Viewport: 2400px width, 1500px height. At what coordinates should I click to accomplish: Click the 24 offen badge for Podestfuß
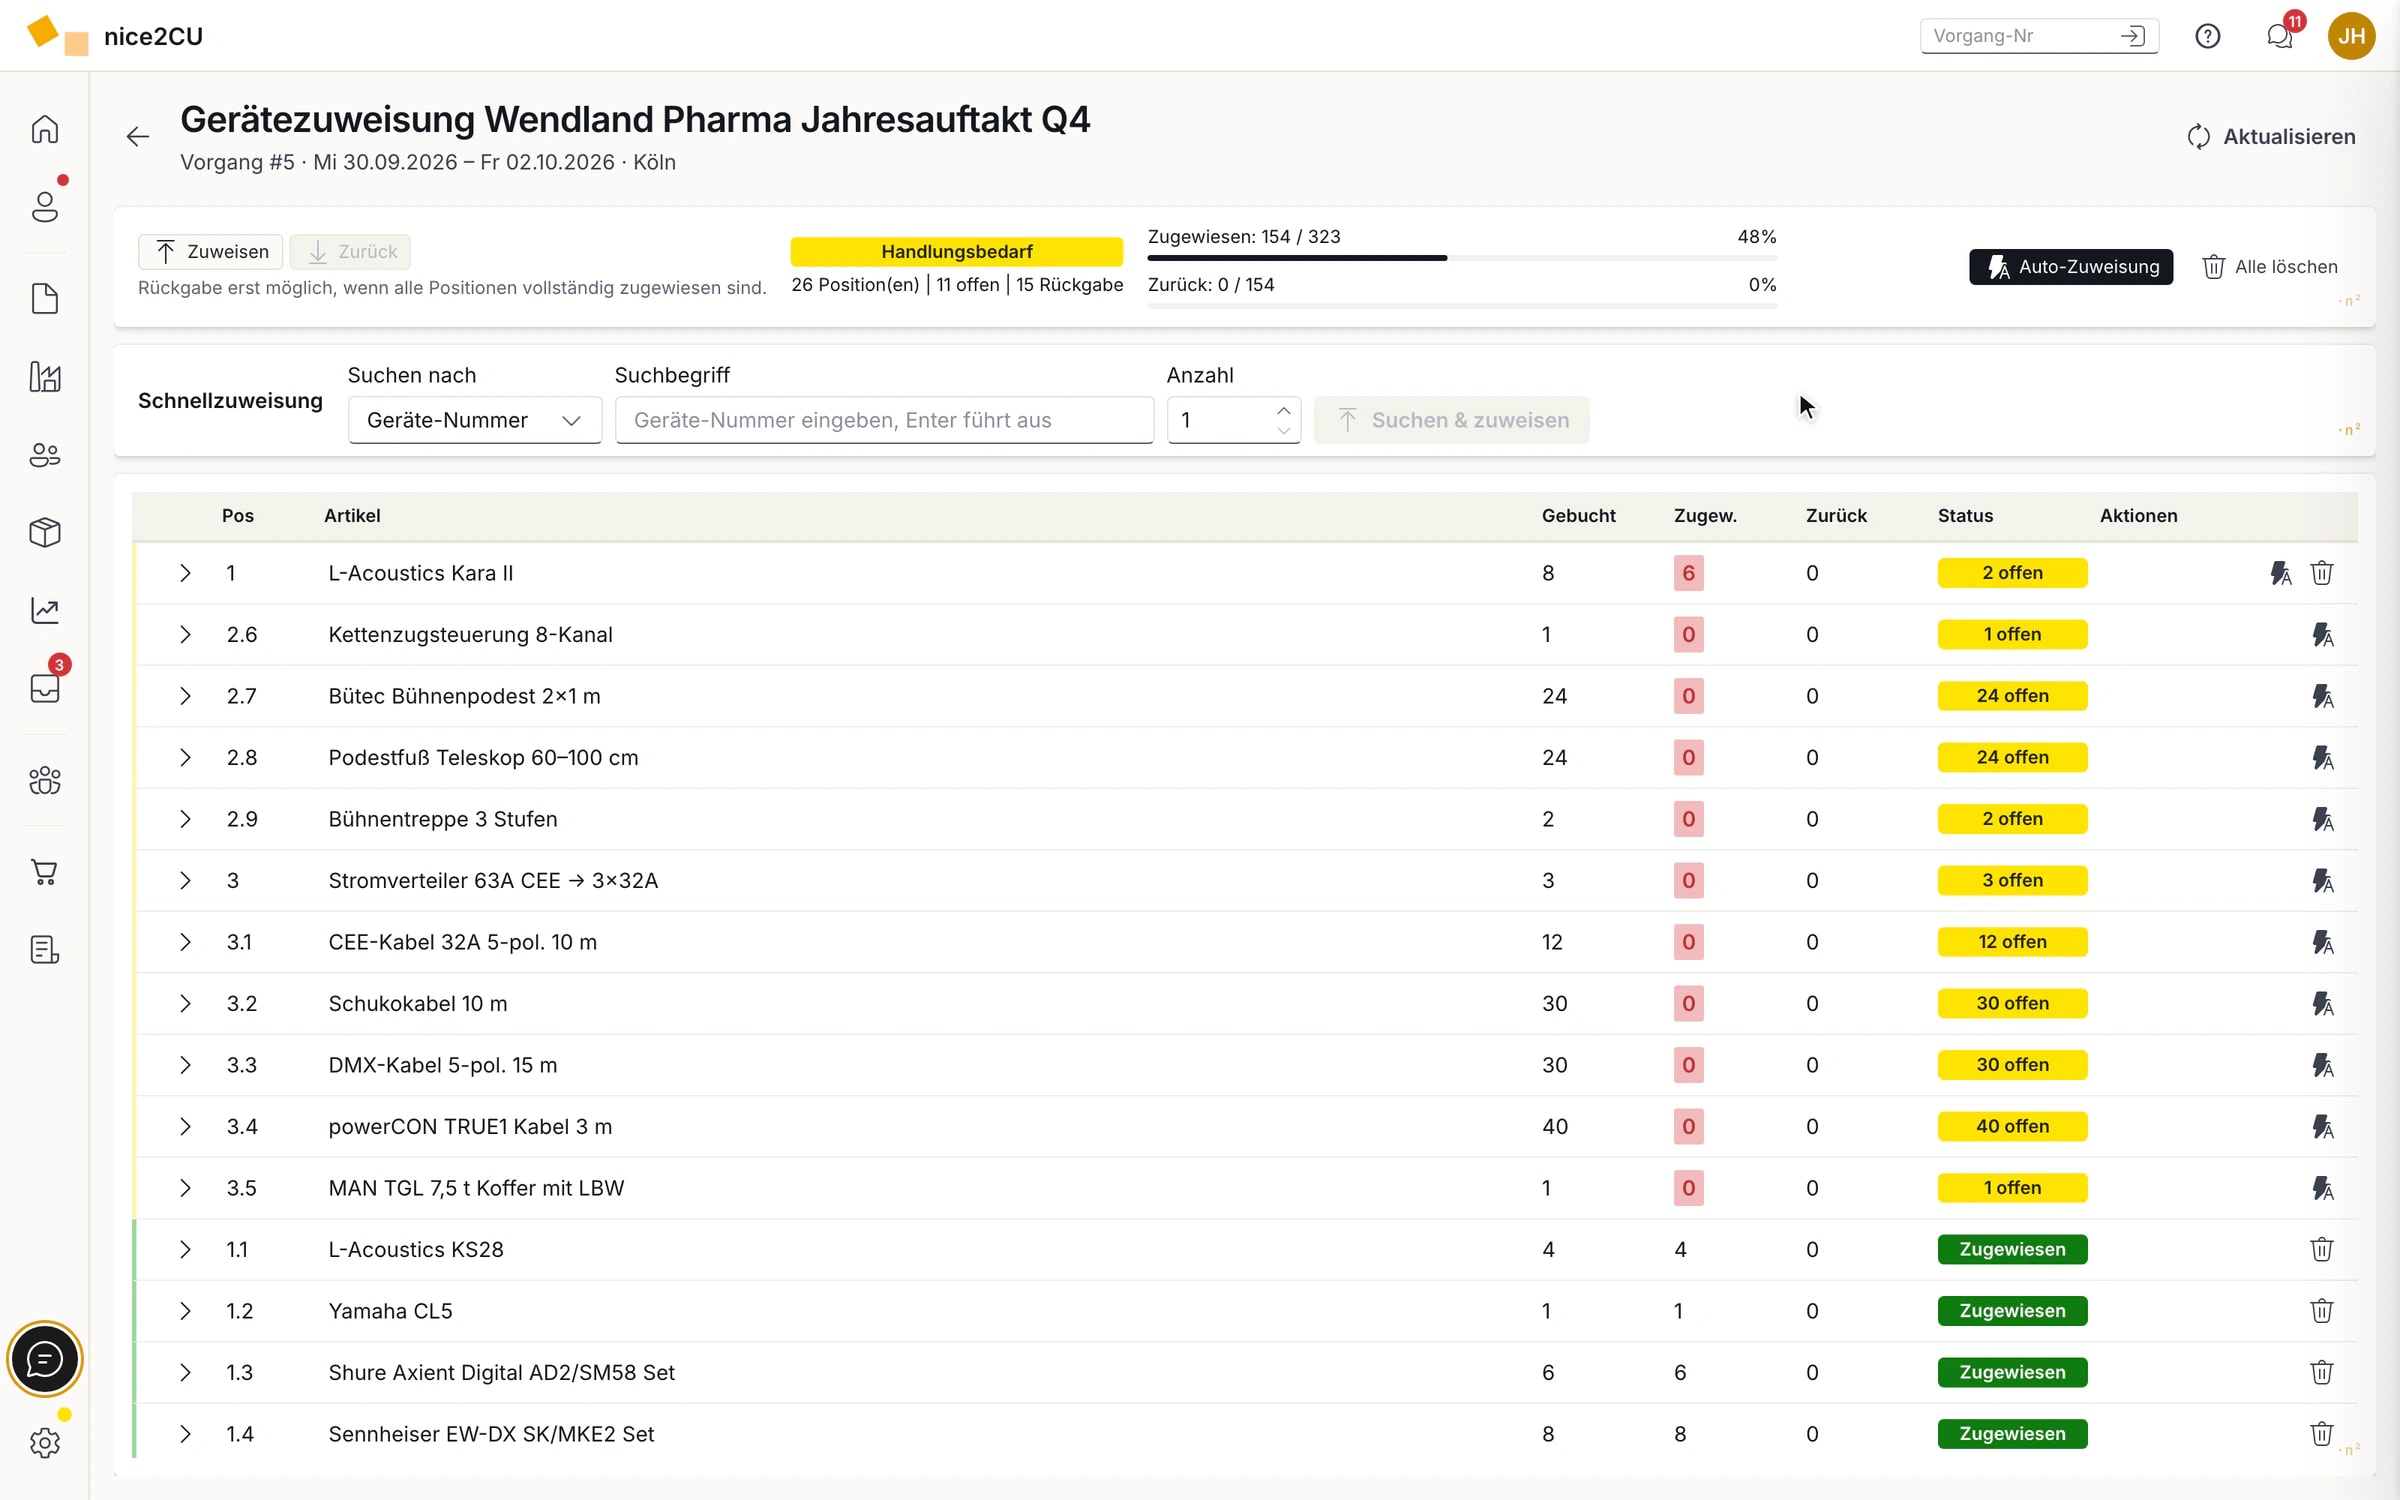(x=2012, y=758)
